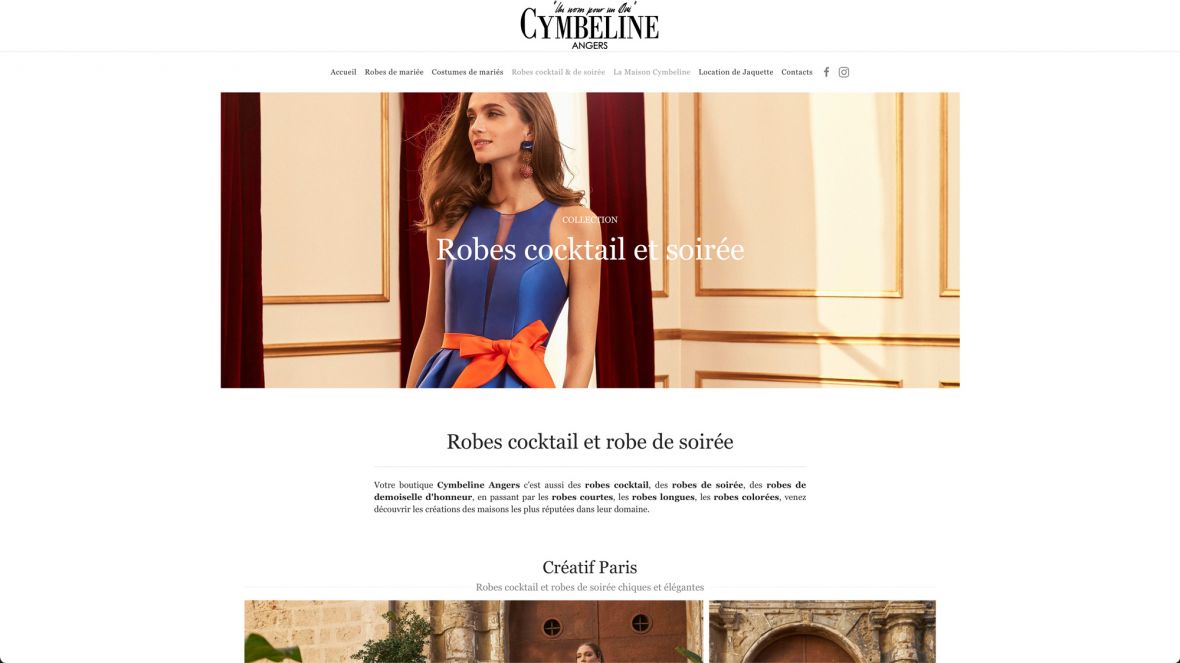Click the "Robes cocktail et soirée" banner title
This screenshot has height=663, width=1180.
[x=590, y=250]
